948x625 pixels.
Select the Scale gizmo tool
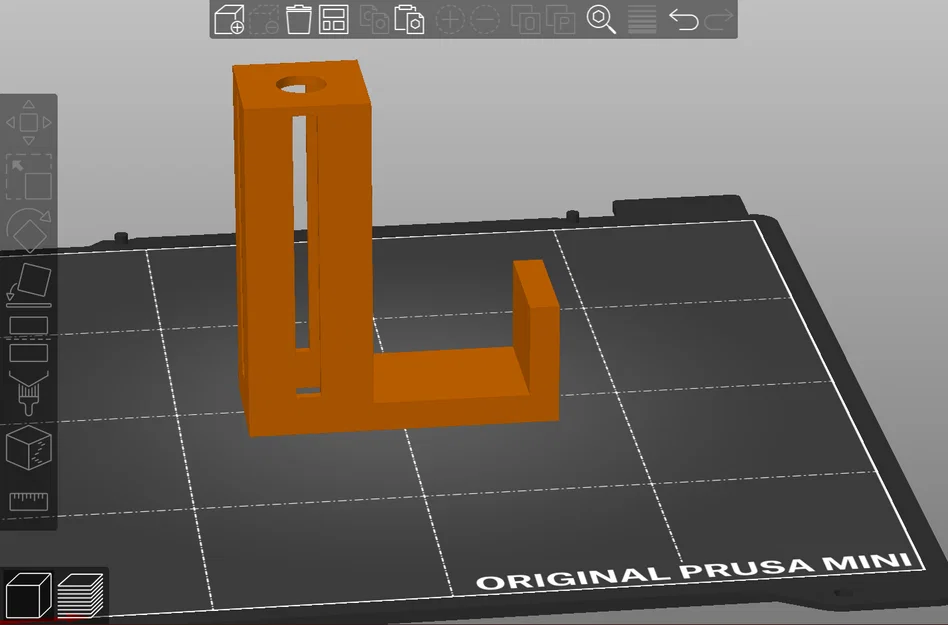coord(28,176)
